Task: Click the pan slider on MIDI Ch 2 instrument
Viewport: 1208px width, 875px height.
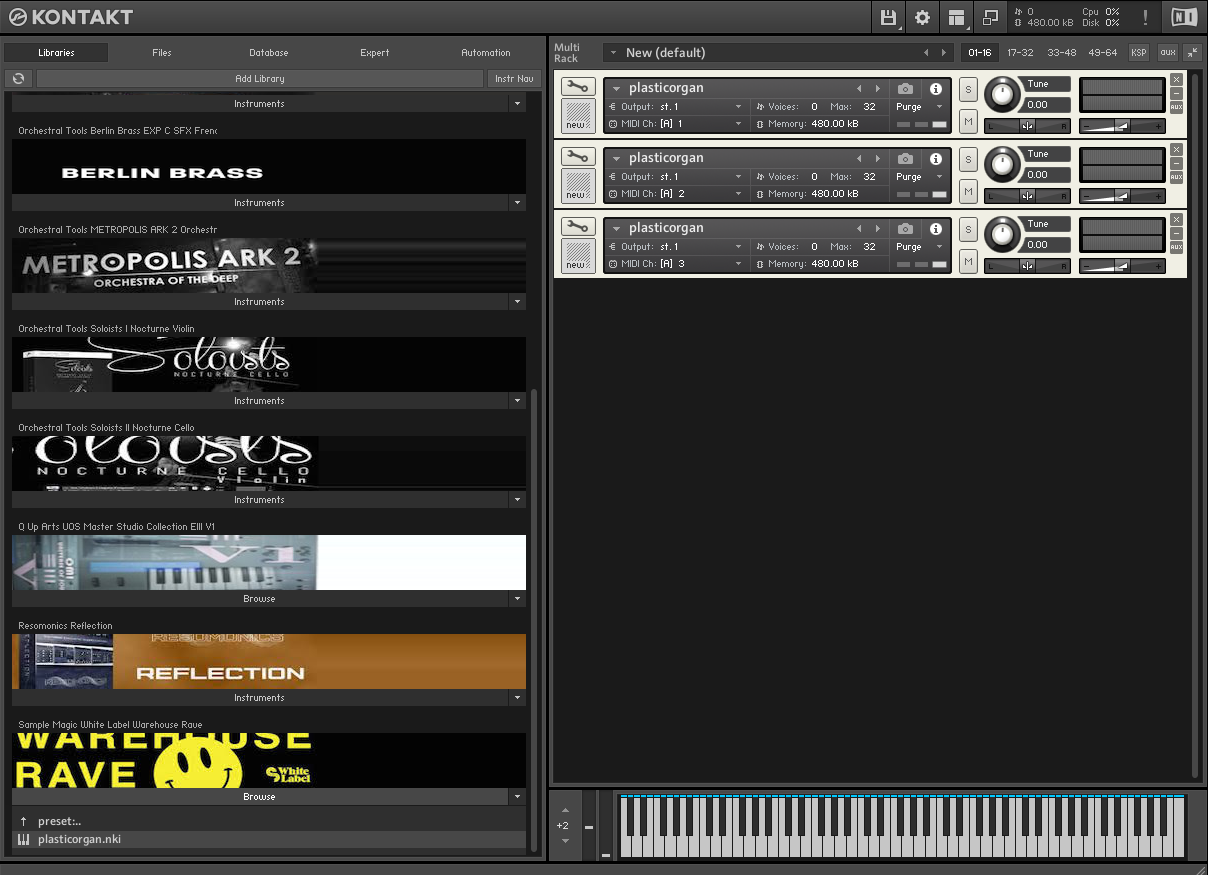Action: pos(1027,196)
